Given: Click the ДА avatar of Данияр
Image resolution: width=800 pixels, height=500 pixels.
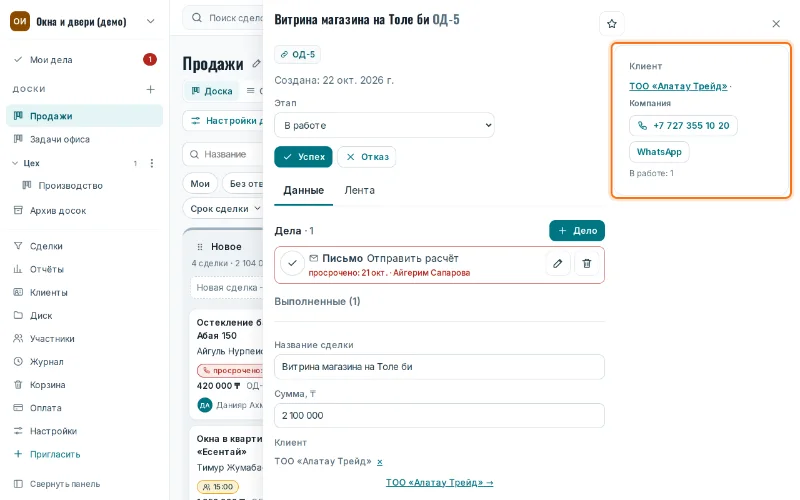Looking at the screenshot, I should [205, 405].
